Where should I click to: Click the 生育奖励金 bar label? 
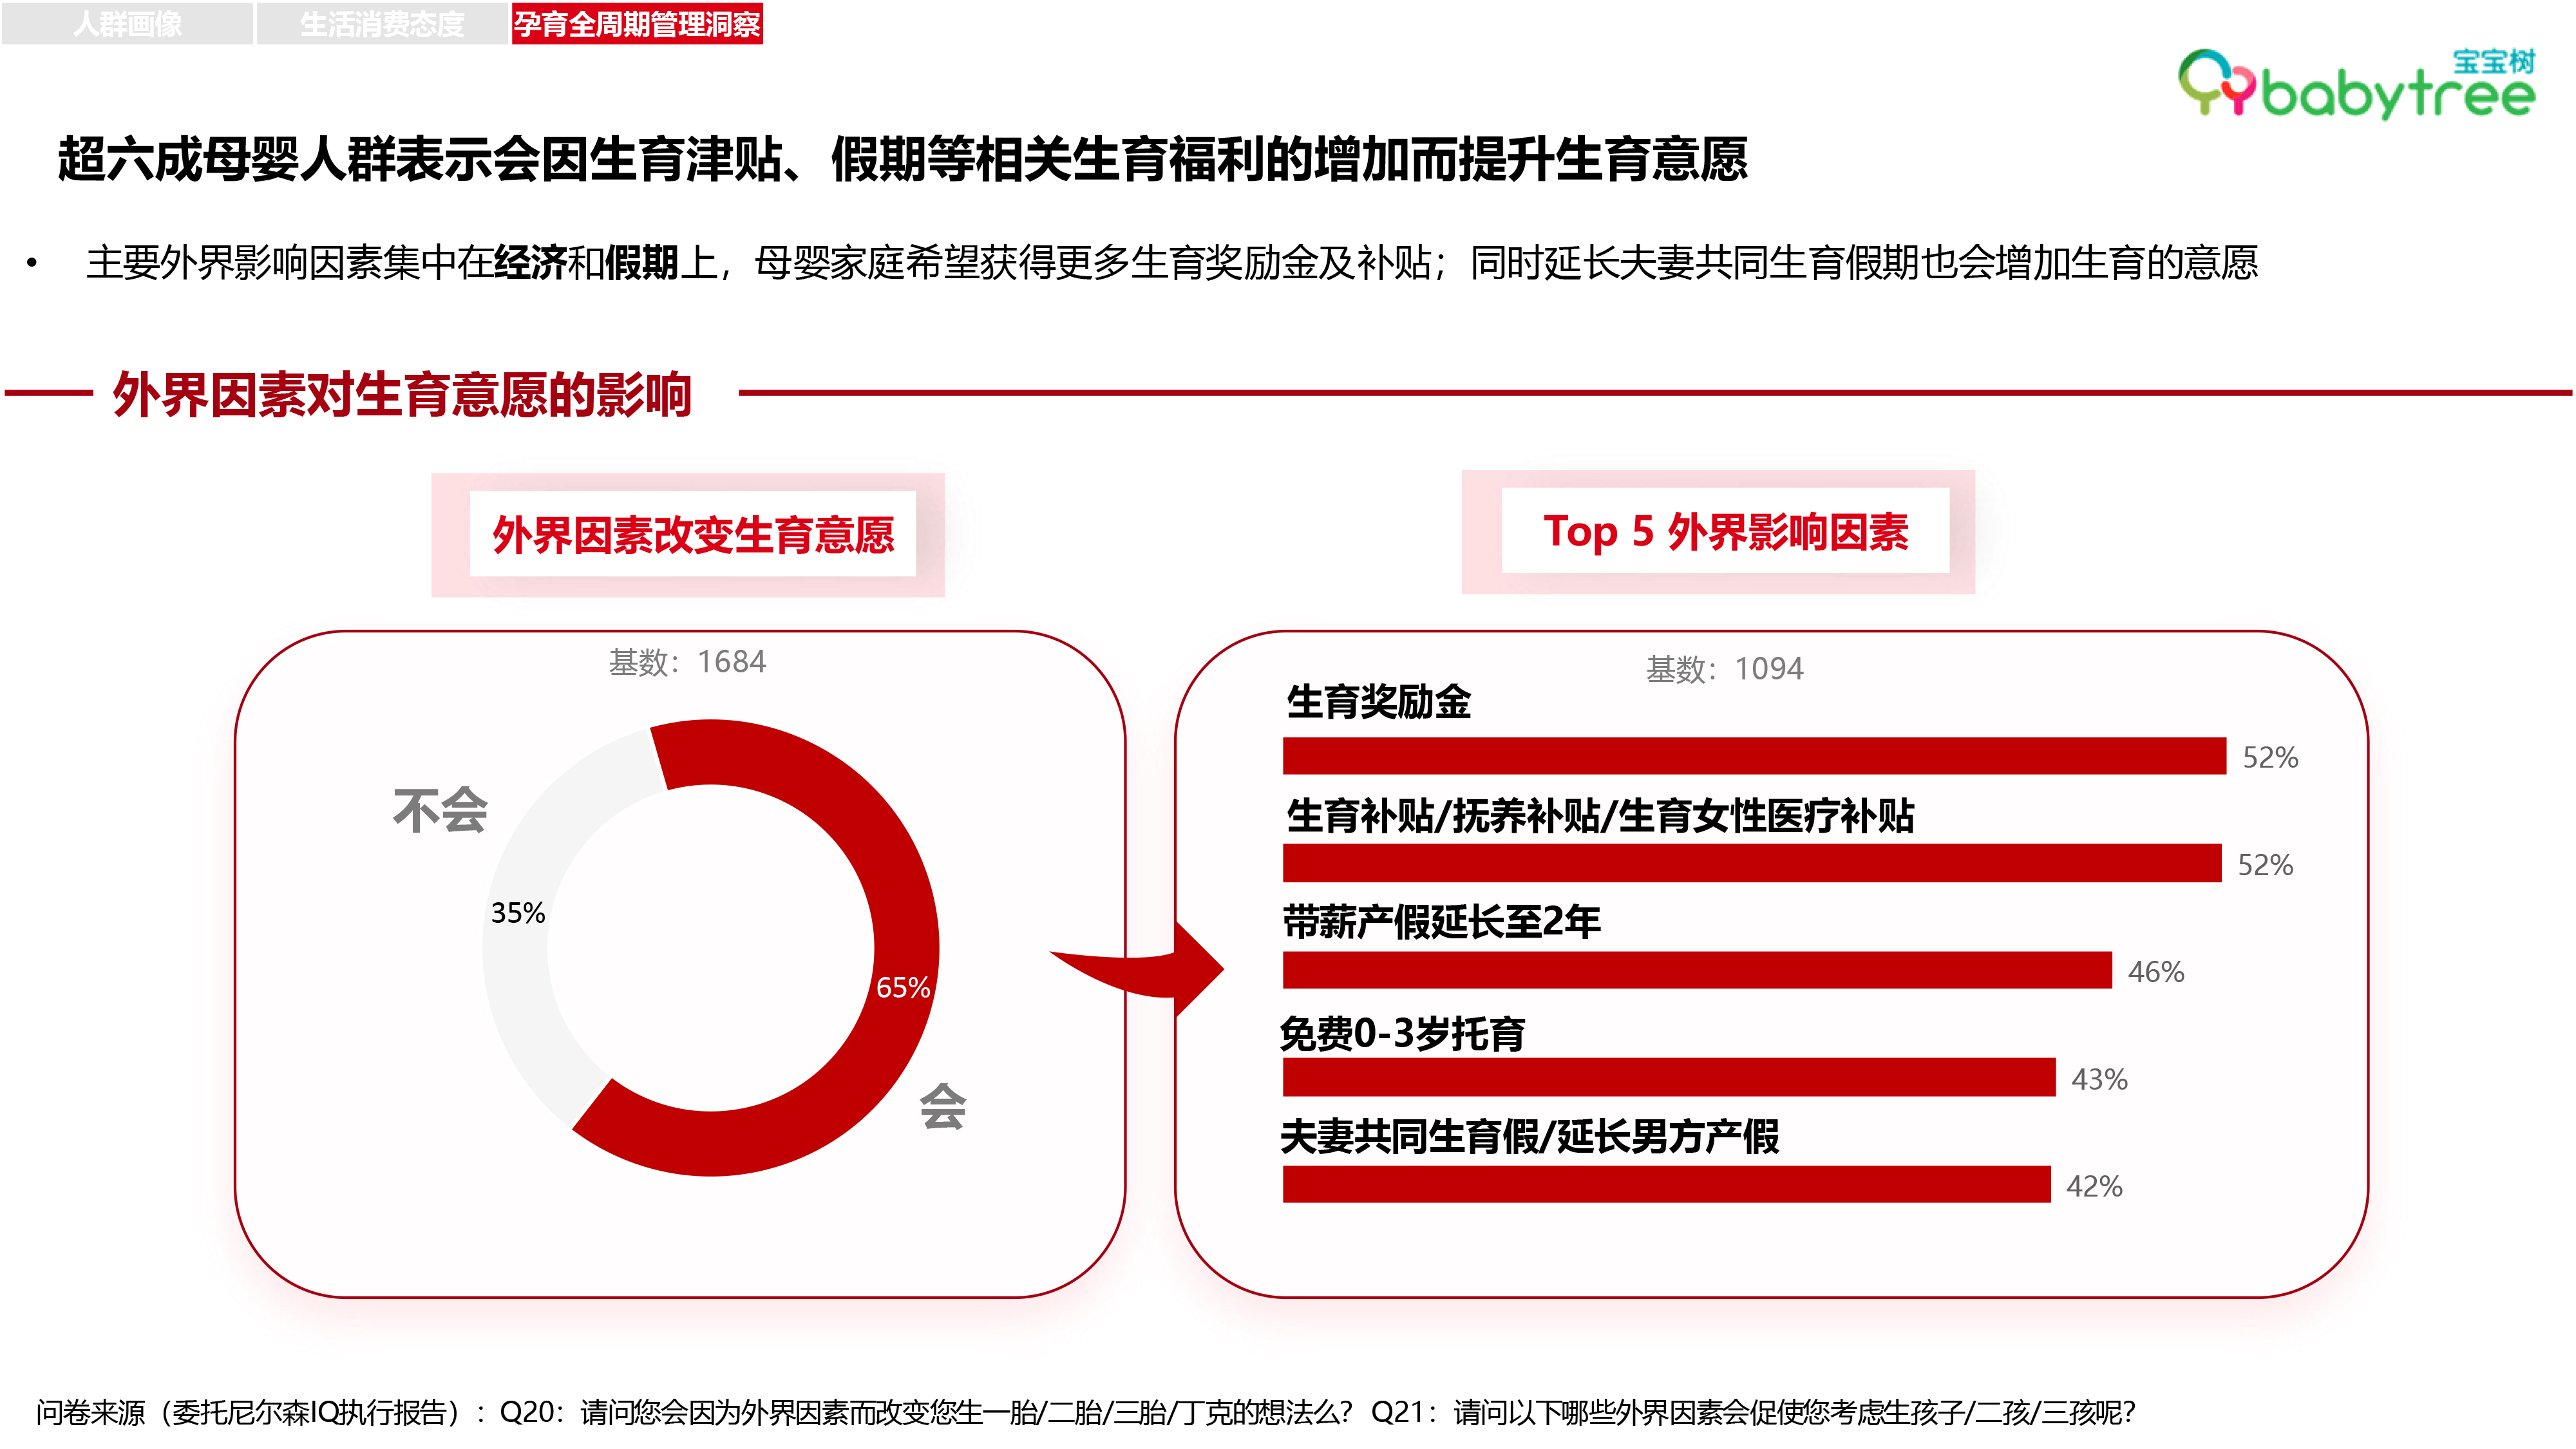pyautogui.click(x=1378, y=702)
